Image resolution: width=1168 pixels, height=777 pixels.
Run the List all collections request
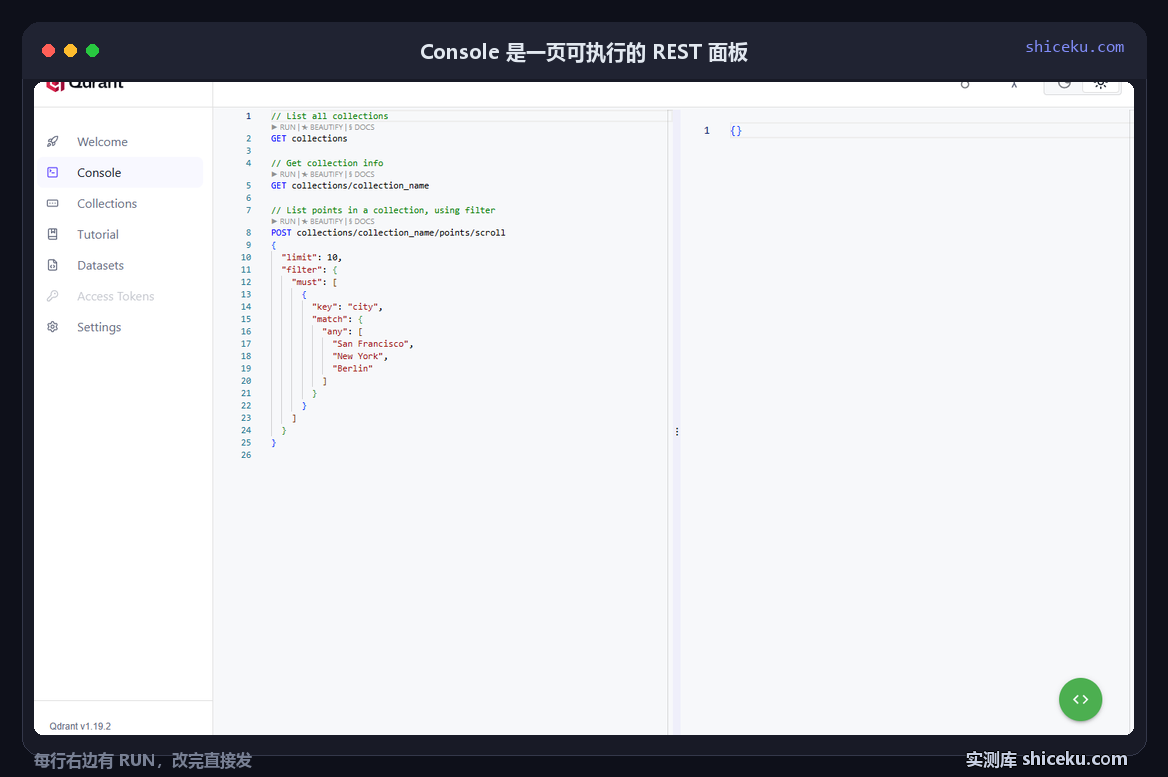(x=284, y=127)
